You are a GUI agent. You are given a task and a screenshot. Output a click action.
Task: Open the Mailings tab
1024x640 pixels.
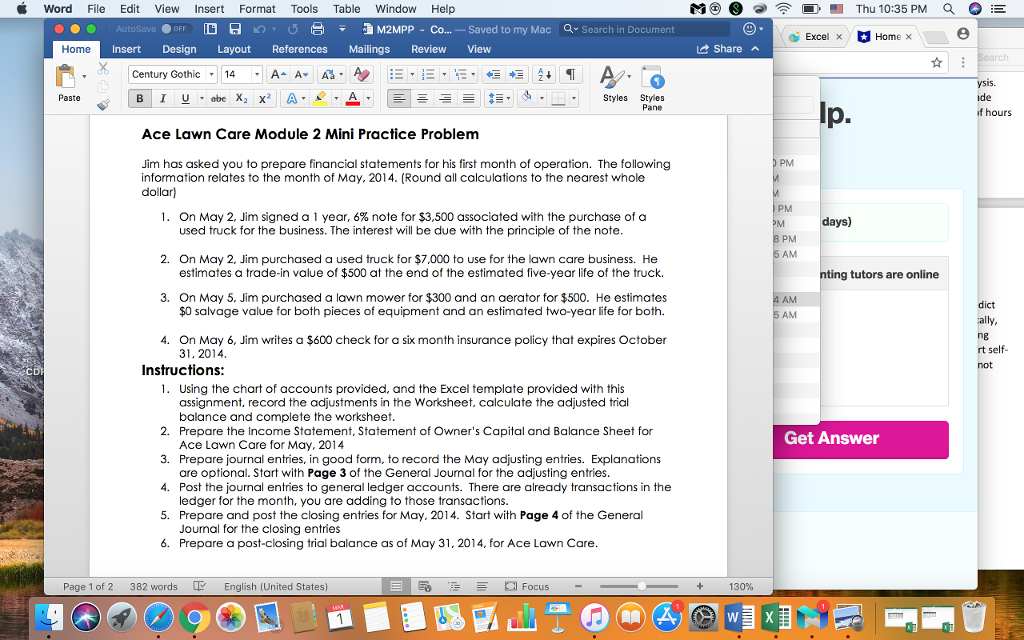pos(369,49)
